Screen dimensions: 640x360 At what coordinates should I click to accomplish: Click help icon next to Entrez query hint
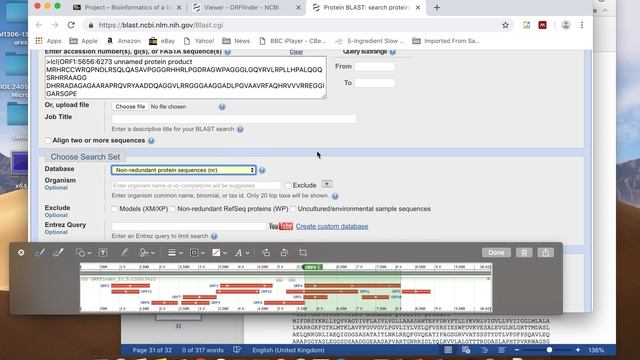(214, 236)
